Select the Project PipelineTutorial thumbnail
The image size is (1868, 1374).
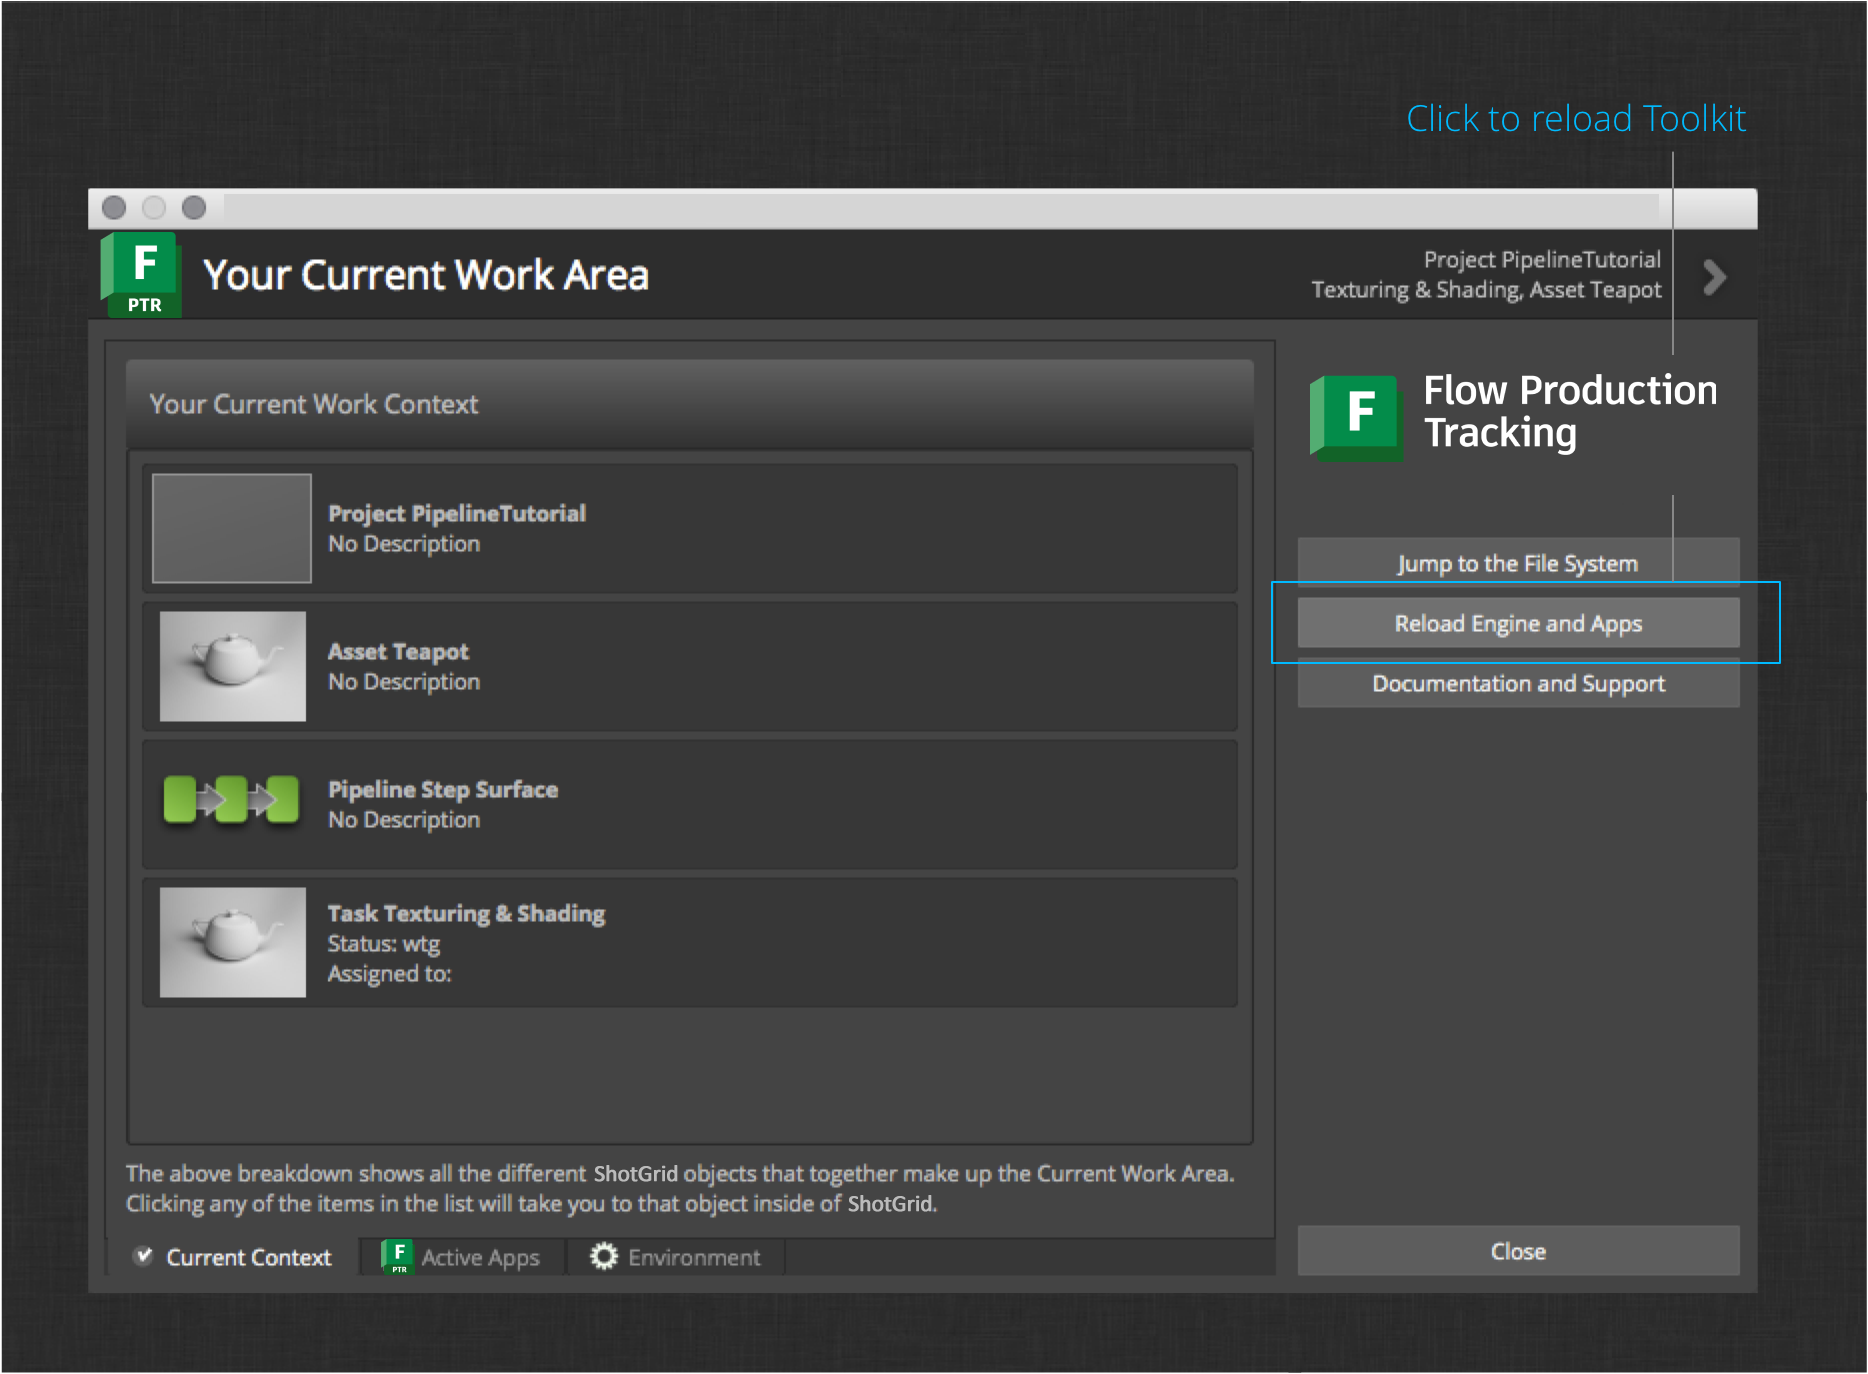click(x=232, y=528)
